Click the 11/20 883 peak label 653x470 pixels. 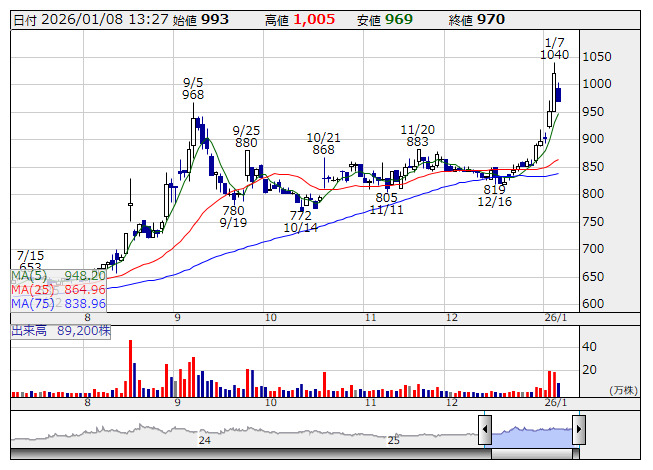point(417,136)
